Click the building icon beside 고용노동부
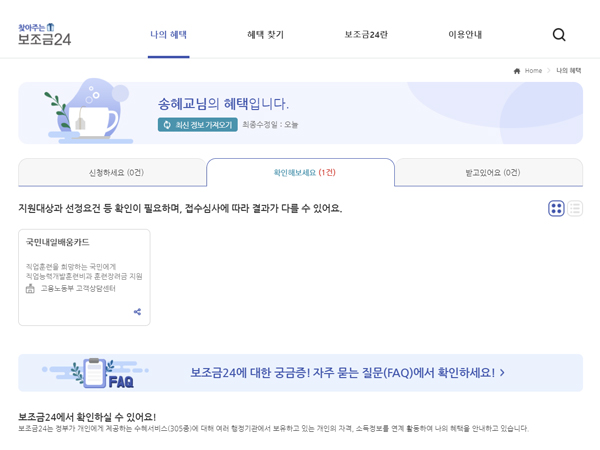 (x=30, y=289)
